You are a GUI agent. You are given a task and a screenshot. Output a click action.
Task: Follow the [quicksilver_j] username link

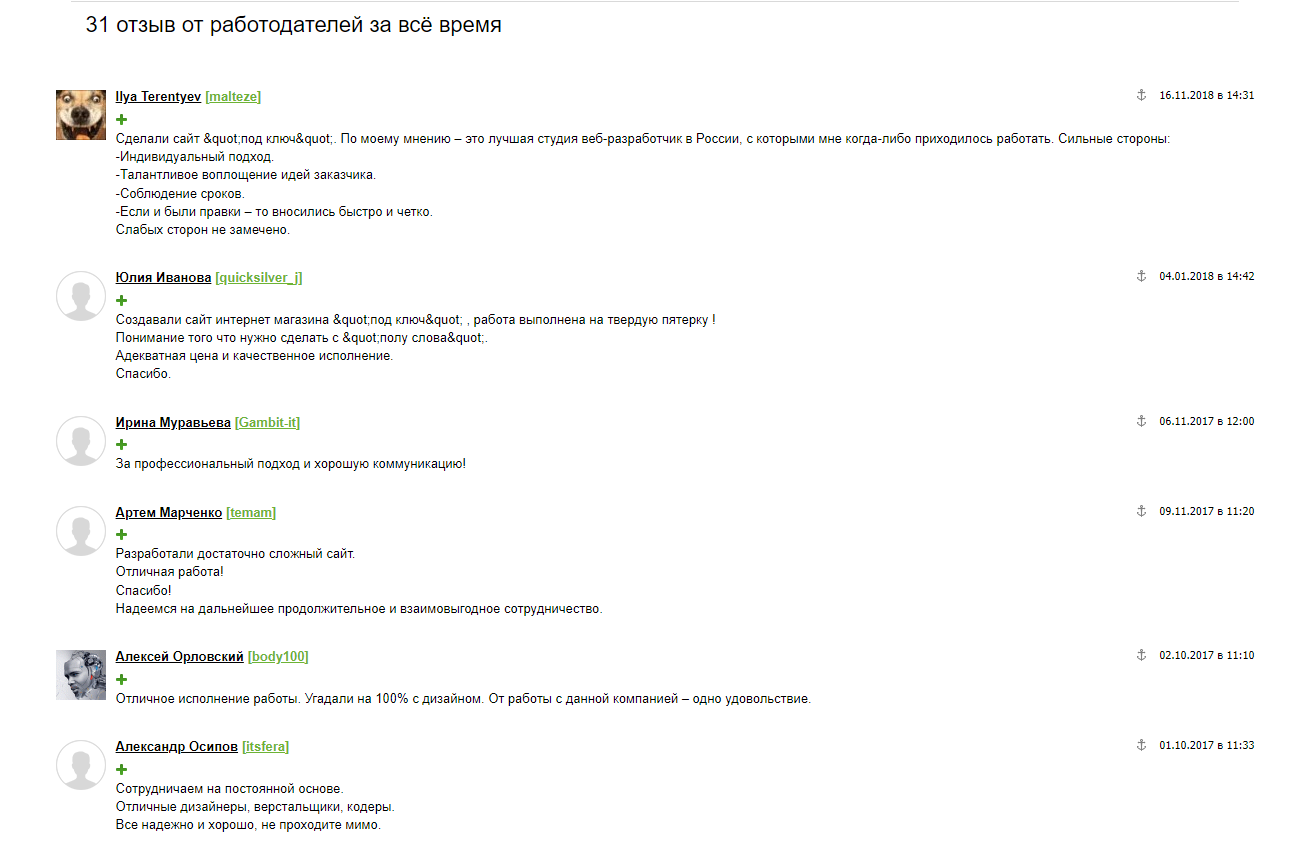(x=258, y=278)
